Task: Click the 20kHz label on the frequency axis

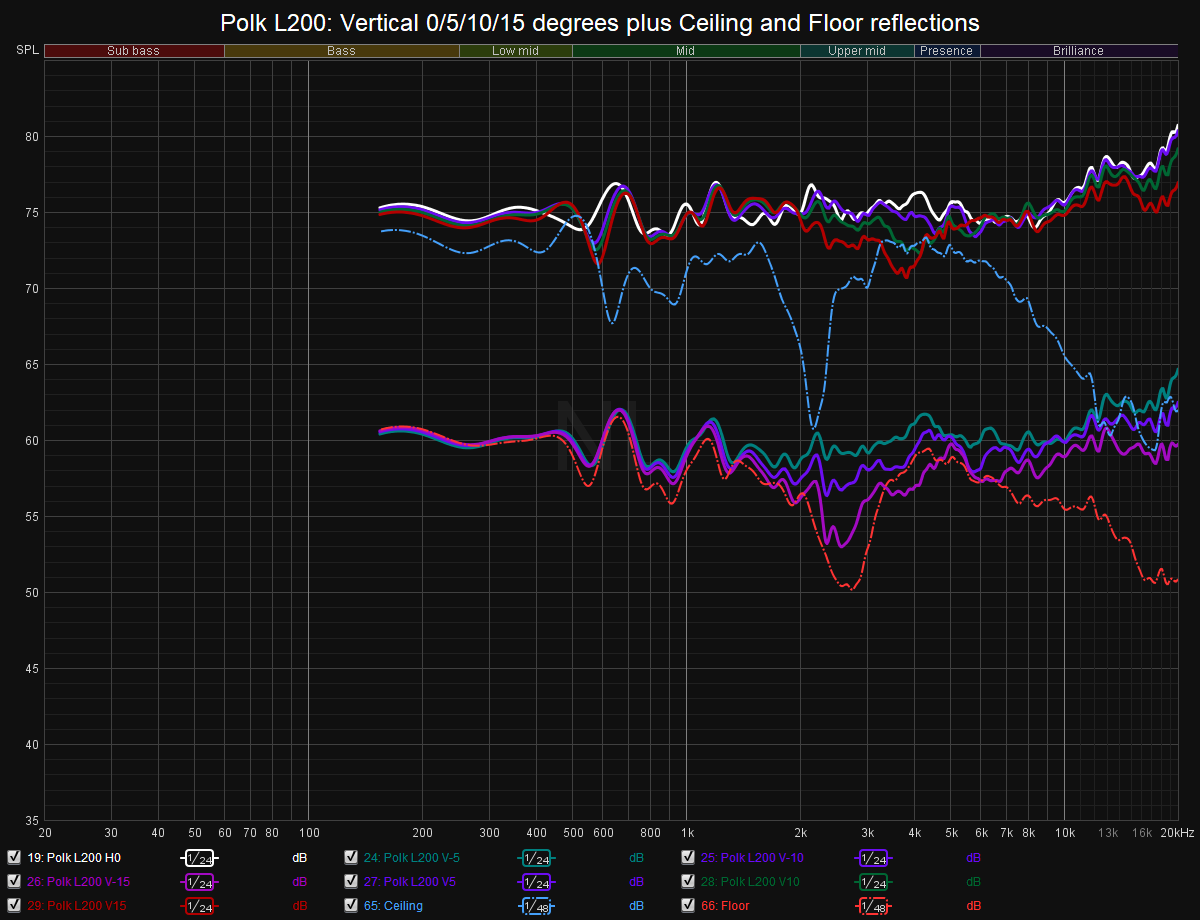Action: click(x=1178, y=832)
